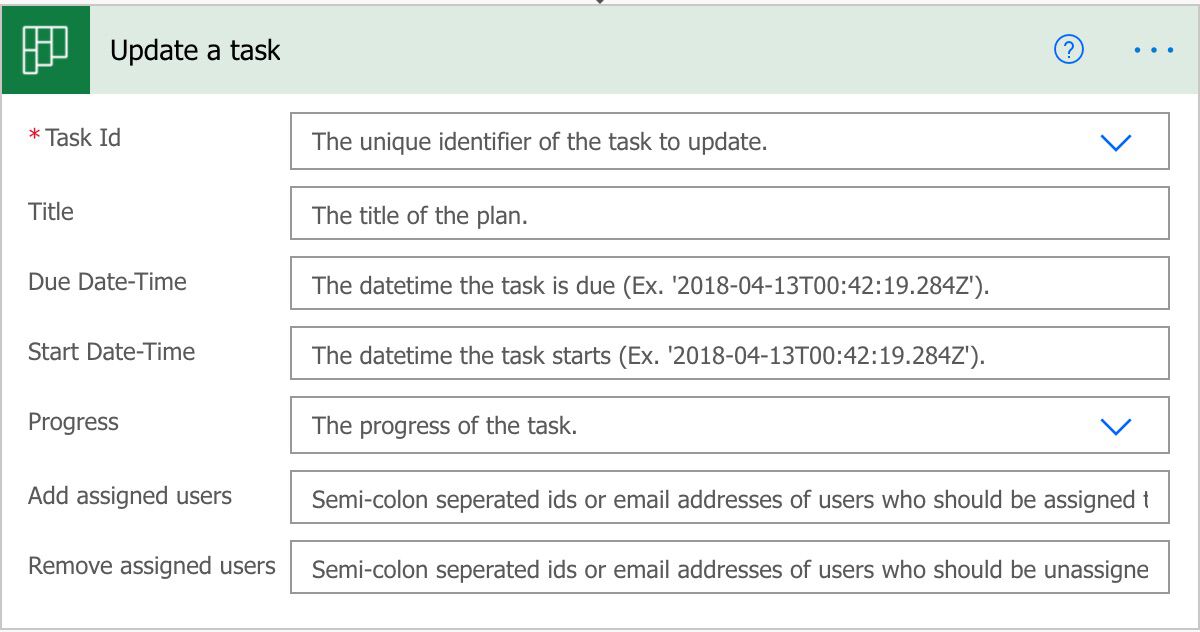Screen dimensions: 1200x632
Task: Expand the Task Id dropdown
Action: click(x=1117, y=141)
